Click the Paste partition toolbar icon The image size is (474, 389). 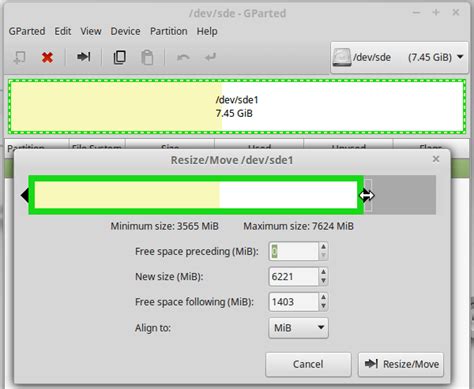[x=147, y=57]
